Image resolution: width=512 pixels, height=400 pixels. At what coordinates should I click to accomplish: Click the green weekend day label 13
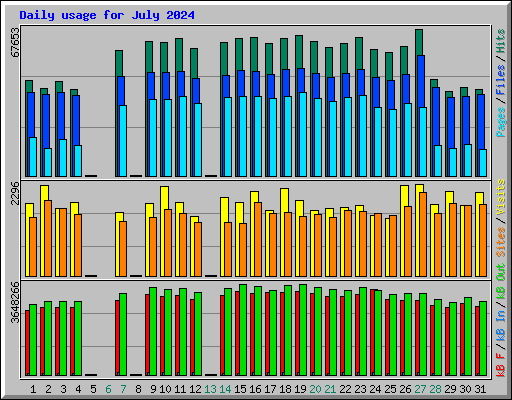(x=210, y=389)
